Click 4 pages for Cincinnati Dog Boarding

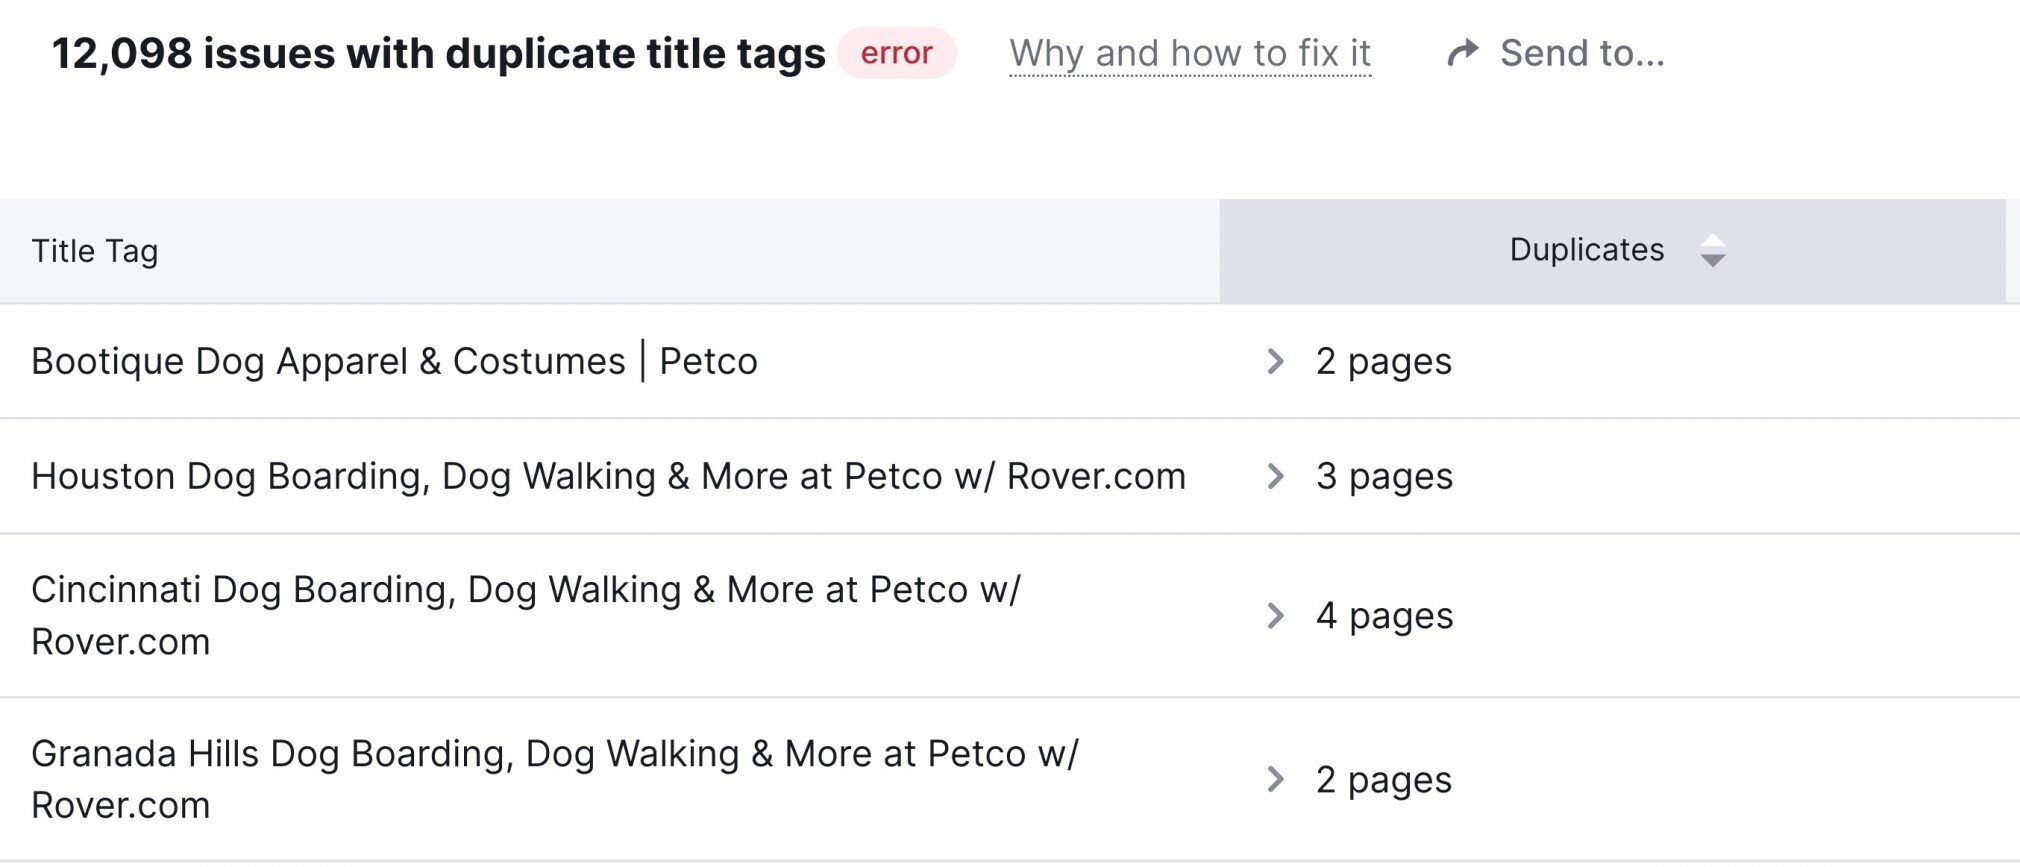[1385, 617]
